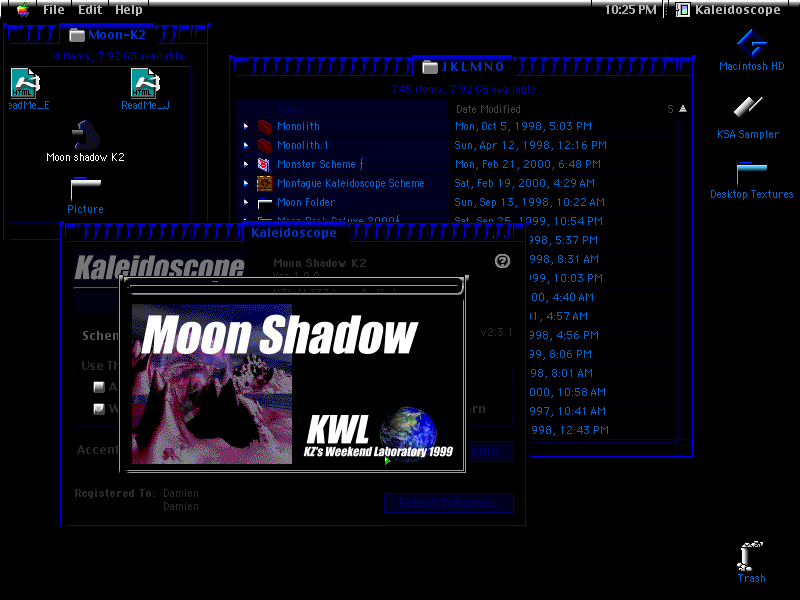The image size is (800, 600).
Task: Click the JKLMNO window title folder icon
Action: coord(430,67)
